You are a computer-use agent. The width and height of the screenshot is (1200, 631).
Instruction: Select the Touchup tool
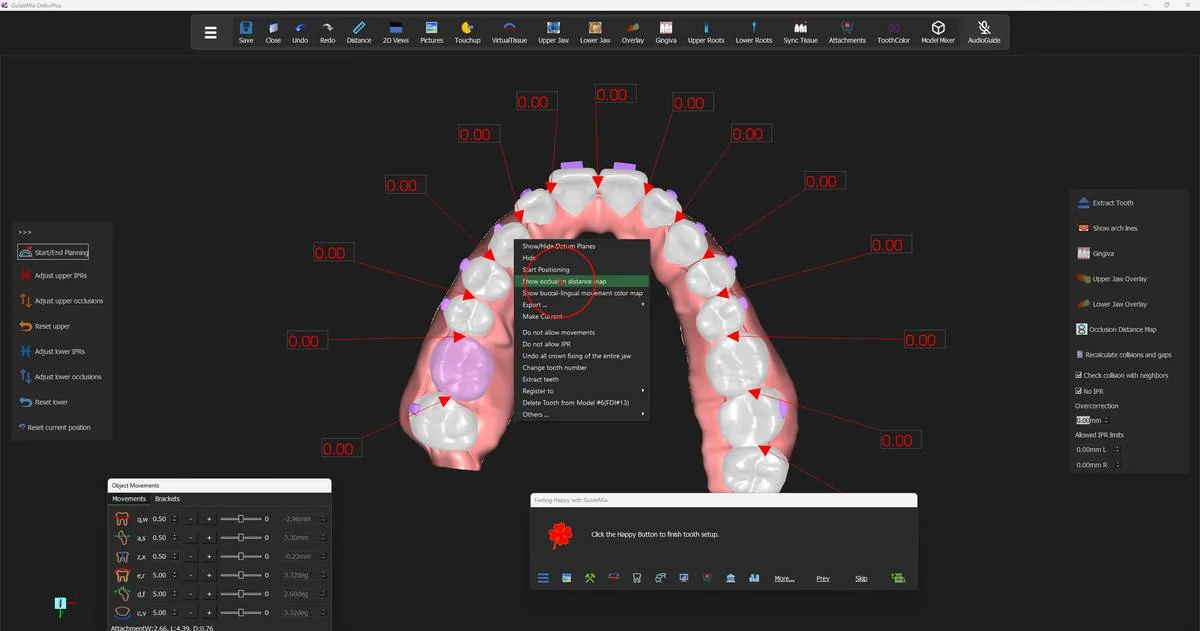(x=467, y=32)
